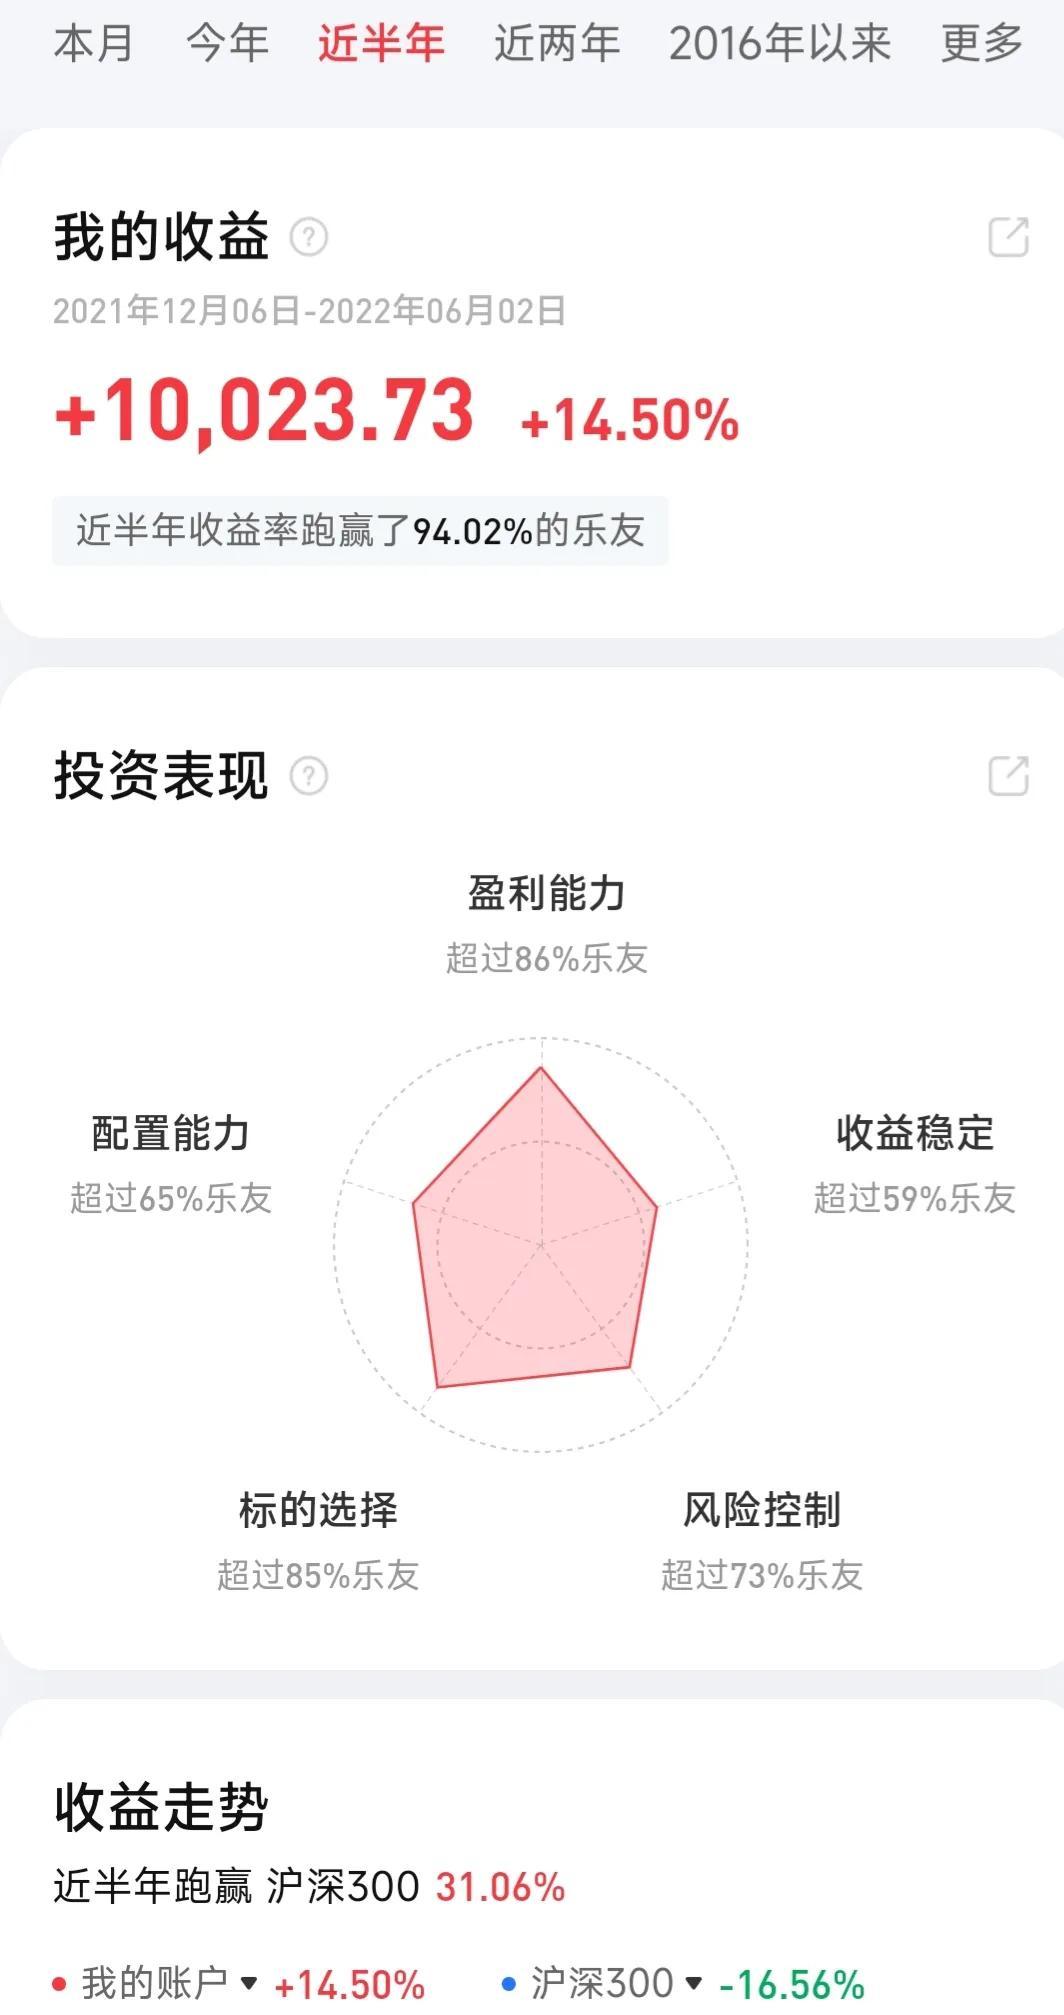Screen dimensions: 1064x2015
Task: Tap help icon beside 投资表现
Action: [x=309, y=776]
